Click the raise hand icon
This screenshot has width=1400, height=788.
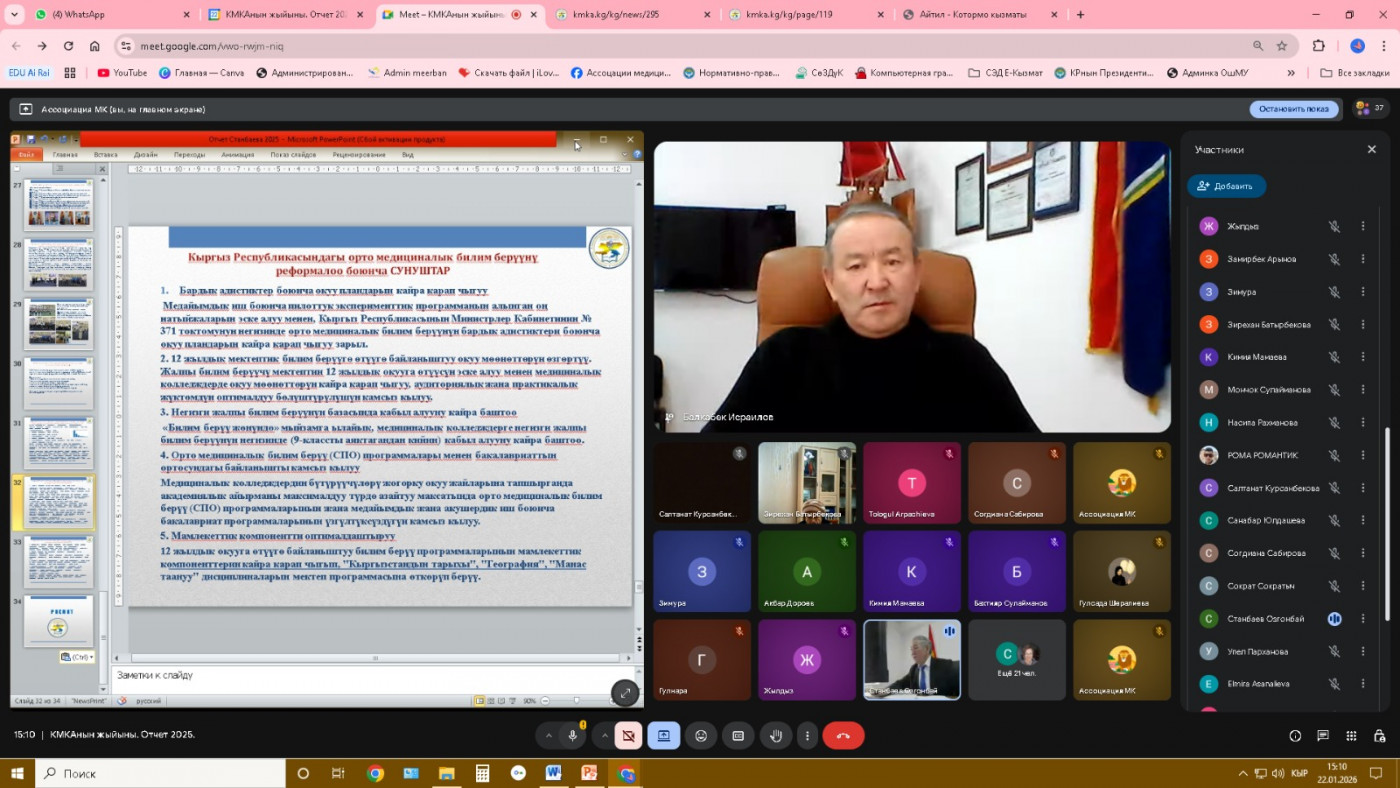point(776,736)
